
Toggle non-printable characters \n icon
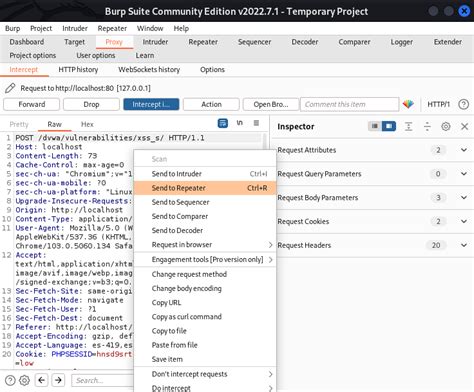coord(239,123)
